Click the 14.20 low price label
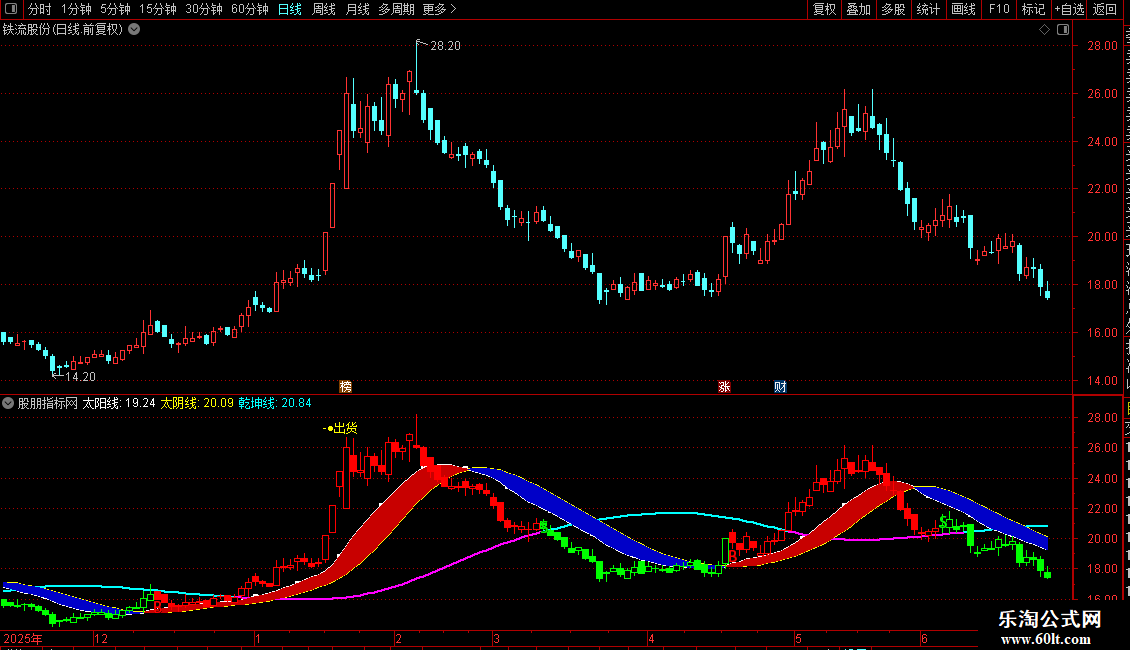 click(x=80, y=376)
